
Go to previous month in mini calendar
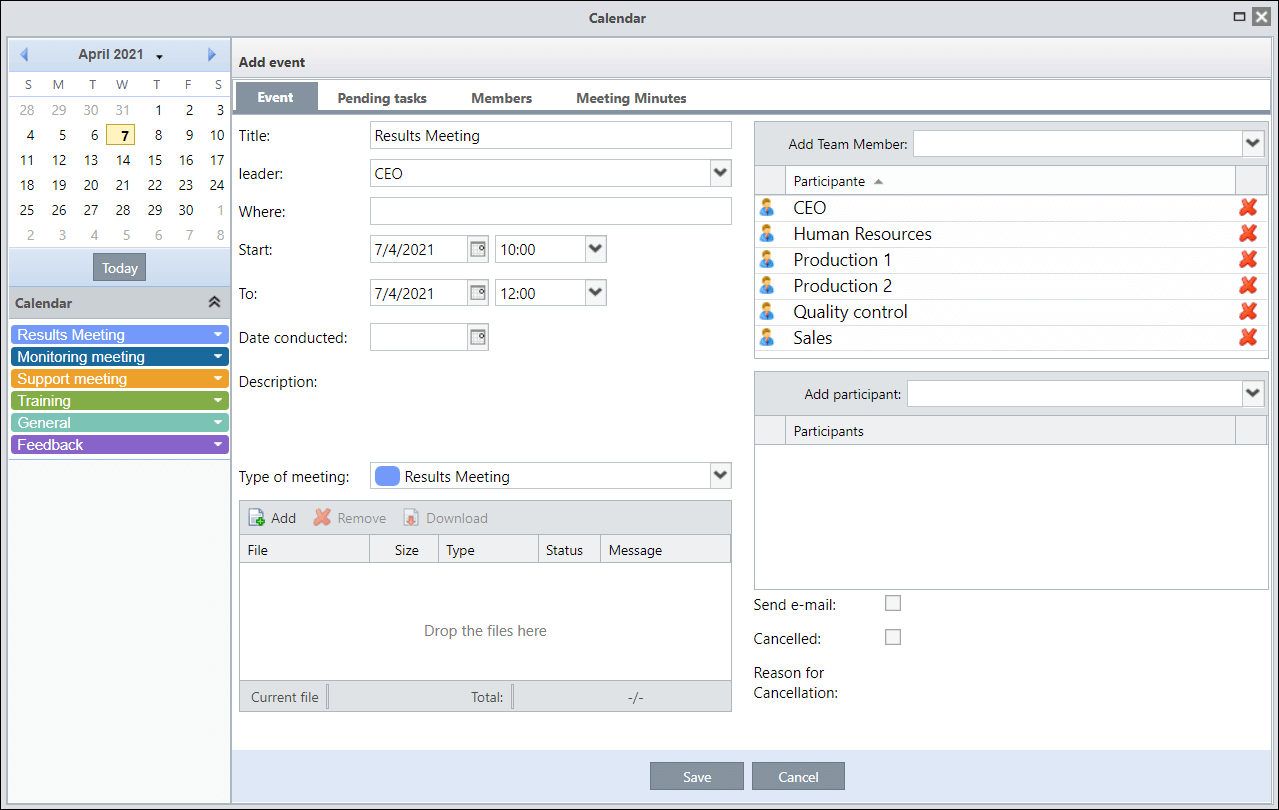[x=24, y=54]
